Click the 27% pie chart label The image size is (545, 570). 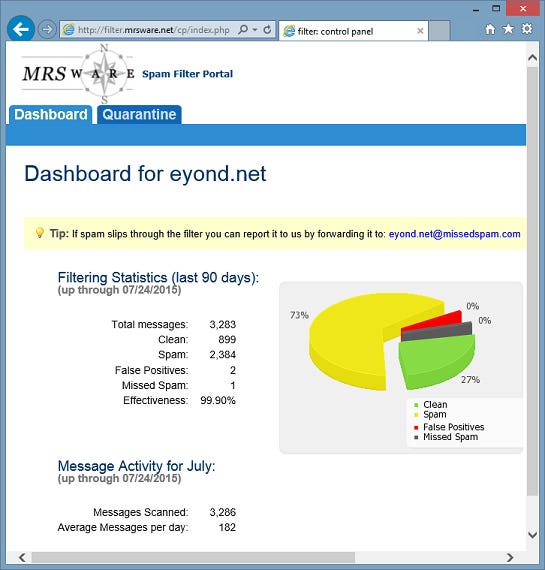point(470,380)
